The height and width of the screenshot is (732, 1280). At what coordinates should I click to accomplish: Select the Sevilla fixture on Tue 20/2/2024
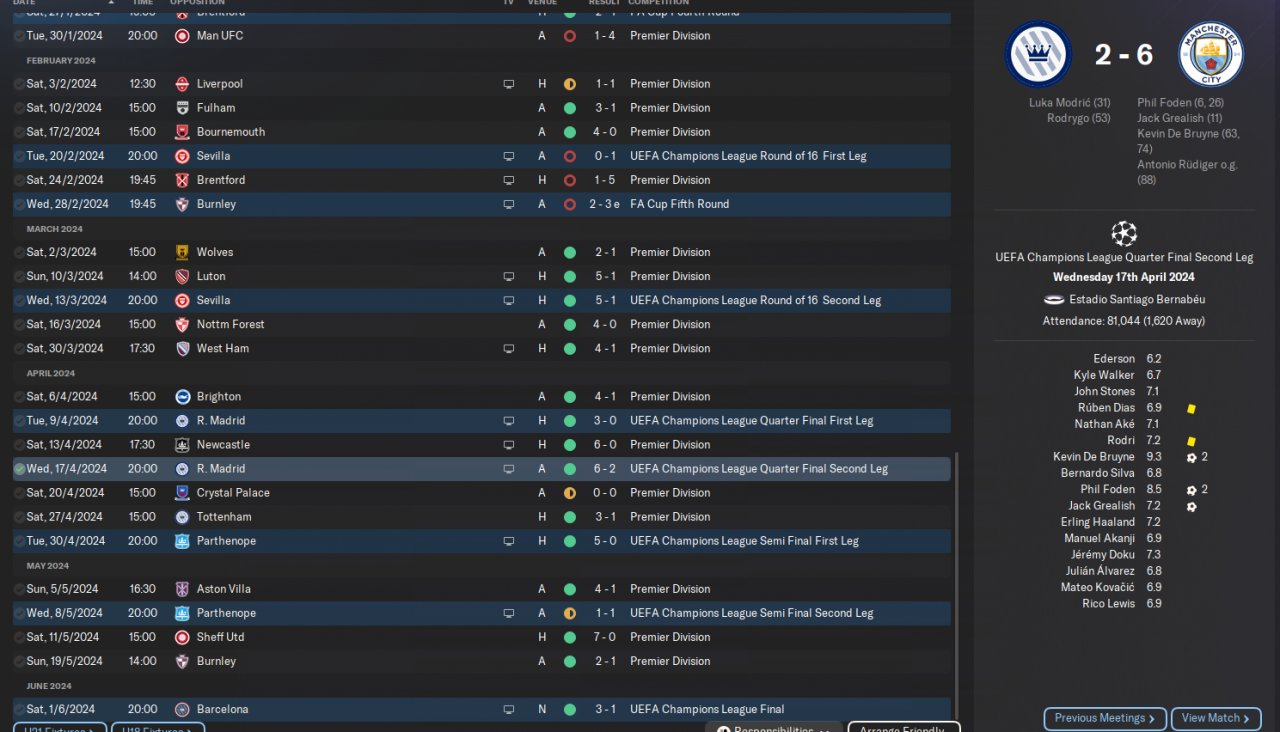[x=481, y=156]
